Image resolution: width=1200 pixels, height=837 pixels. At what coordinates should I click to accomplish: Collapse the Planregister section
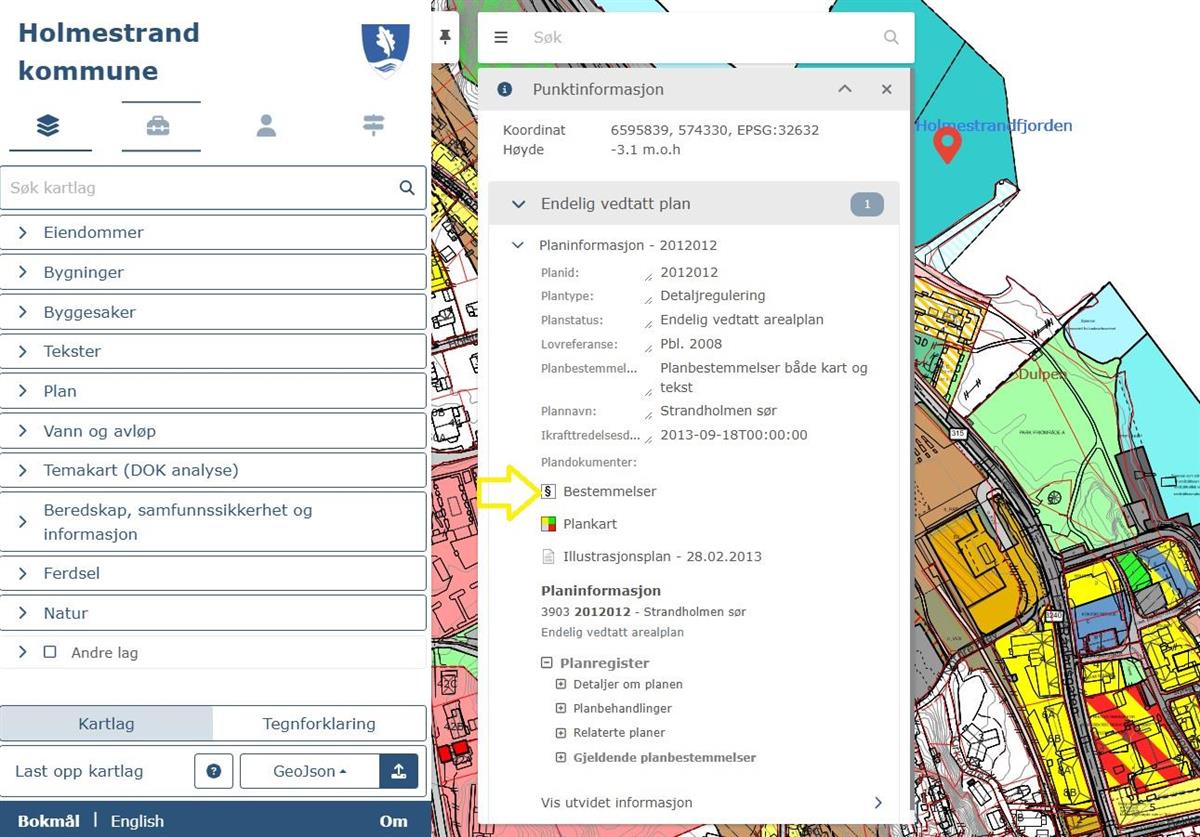[x=547, y=663]
